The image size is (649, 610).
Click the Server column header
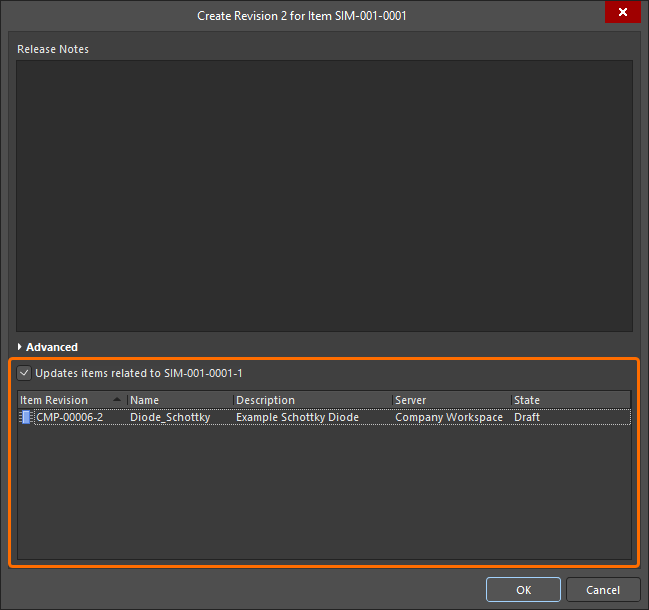[452, 400]
